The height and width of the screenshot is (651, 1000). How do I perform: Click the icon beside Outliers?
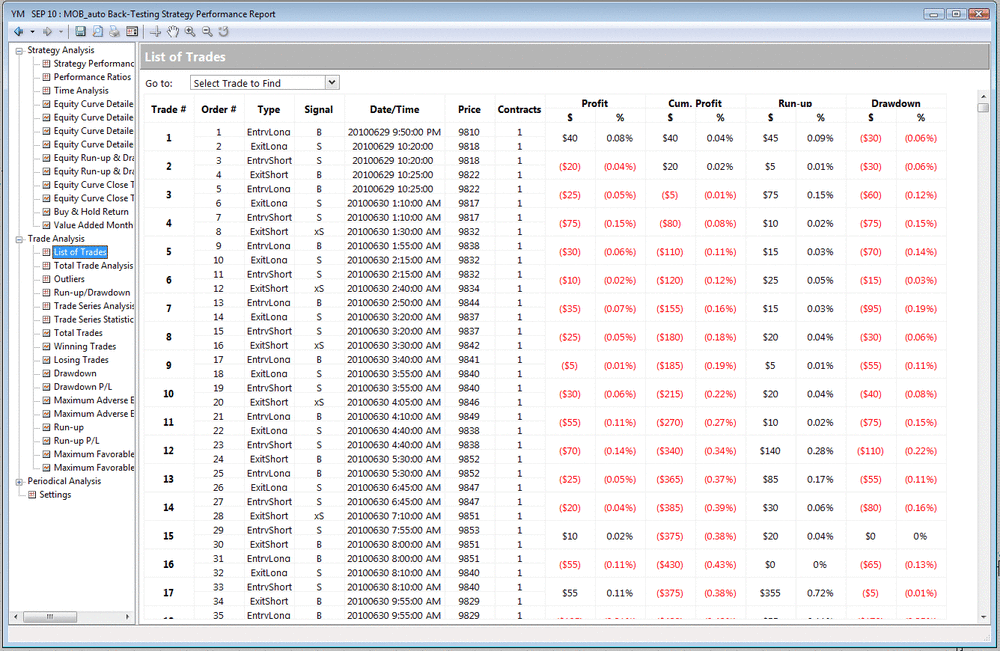(x=46, y=279)
